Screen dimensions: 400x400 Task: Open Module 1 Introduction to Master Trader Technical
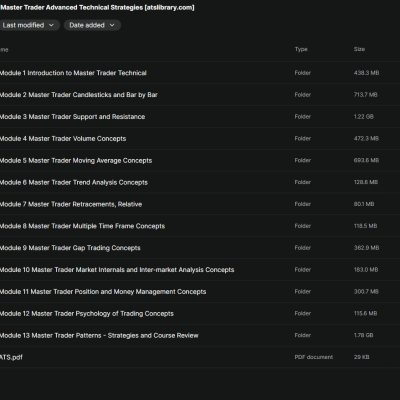(x=73, y=73)
